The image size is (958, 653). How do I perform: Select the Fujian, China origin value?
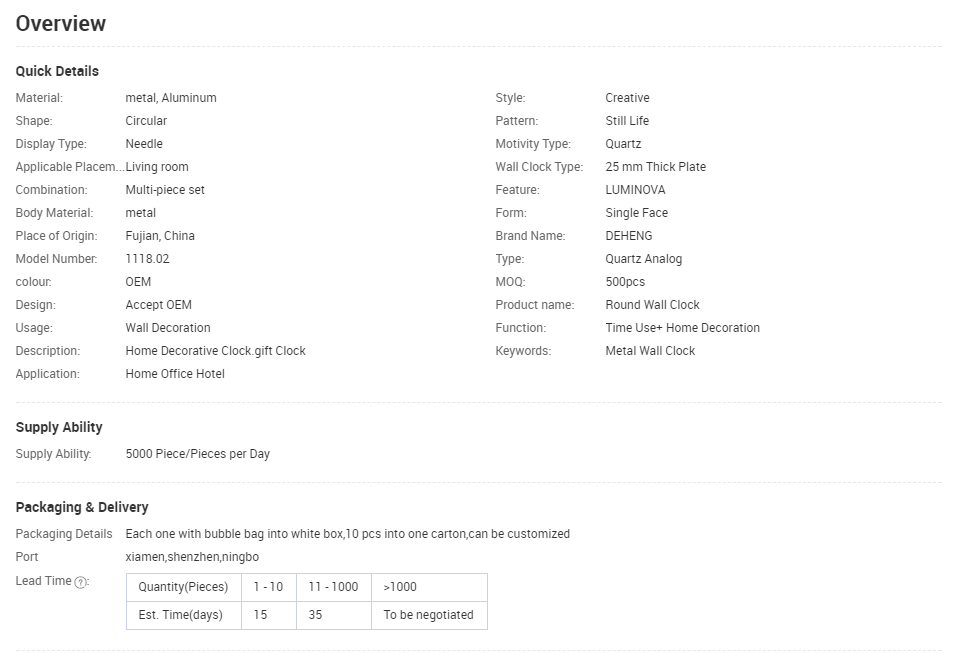(x=160, y=236)
